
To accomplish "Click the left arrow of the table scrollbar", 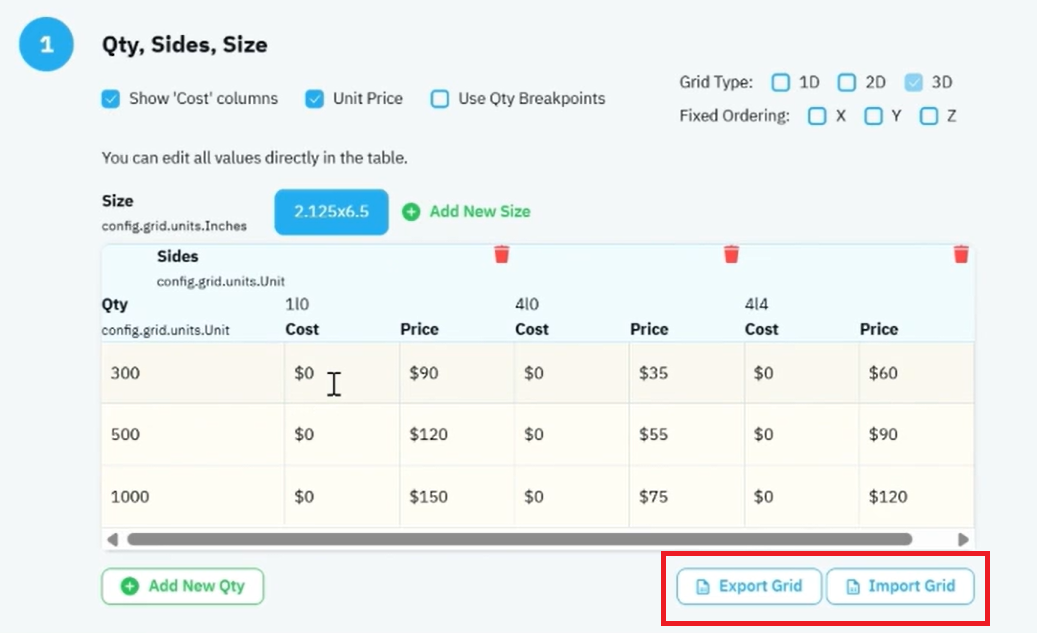I will tap(112, 540).
